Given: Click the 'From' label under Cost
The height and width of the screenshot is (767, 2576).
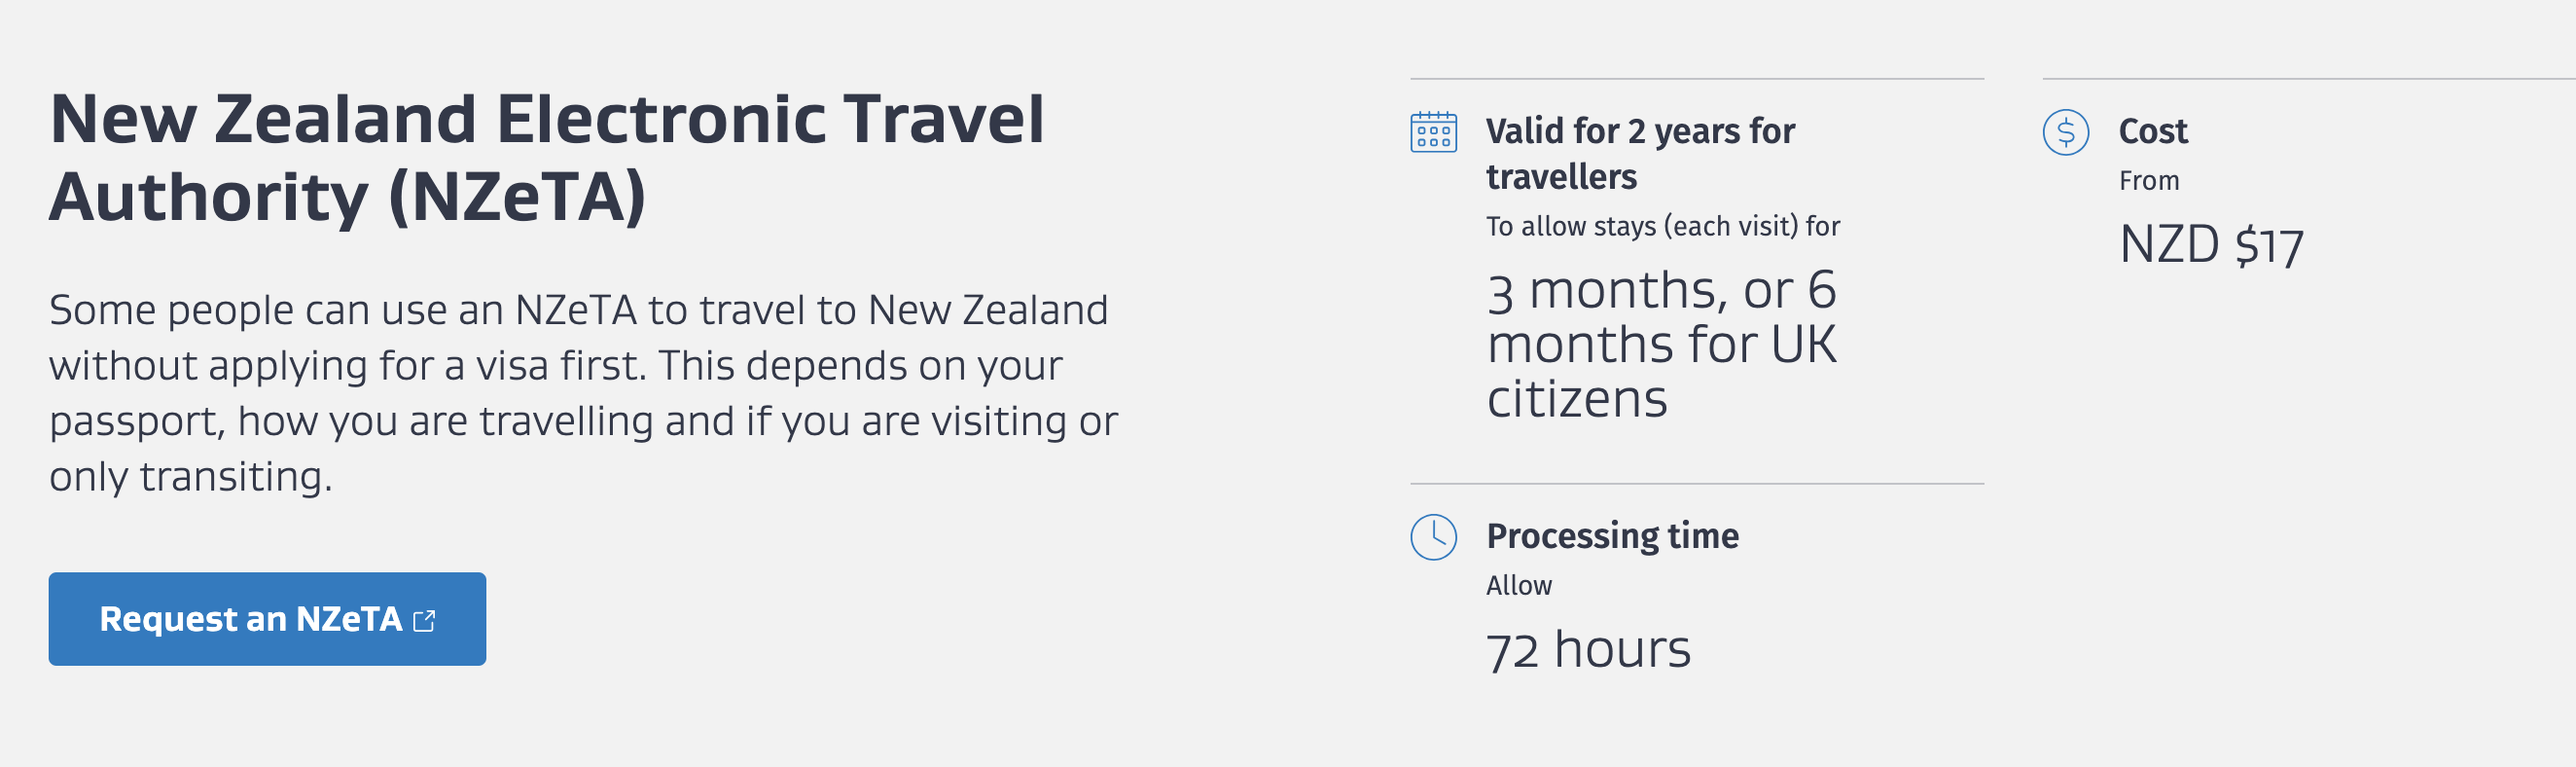Looking at the screenshot, I should click(x=2149, y=181).
